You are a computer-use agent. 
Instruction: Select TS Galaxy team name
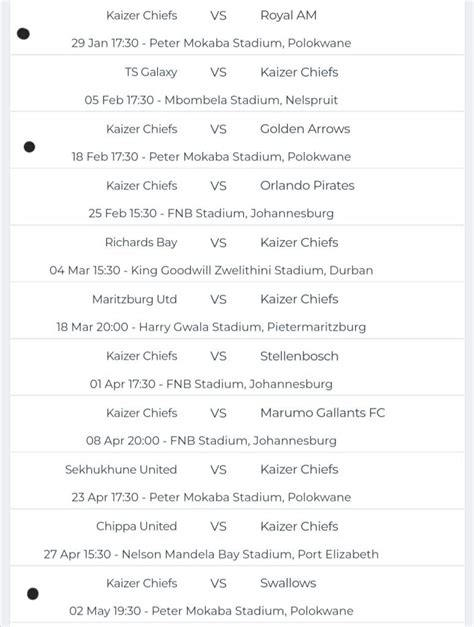151,72
